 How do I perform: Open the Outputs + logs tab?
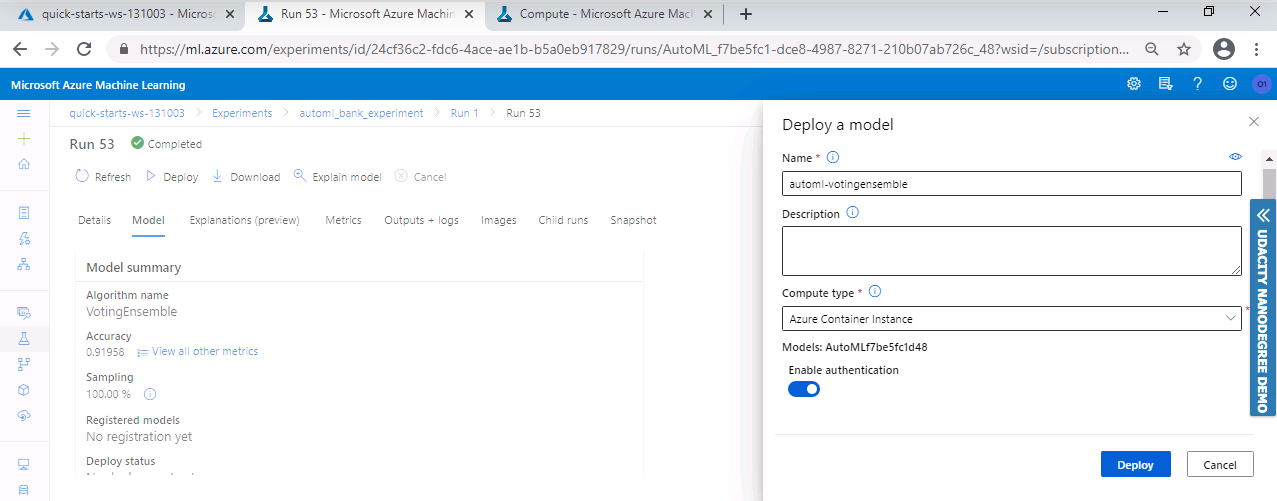coord(421,220)
